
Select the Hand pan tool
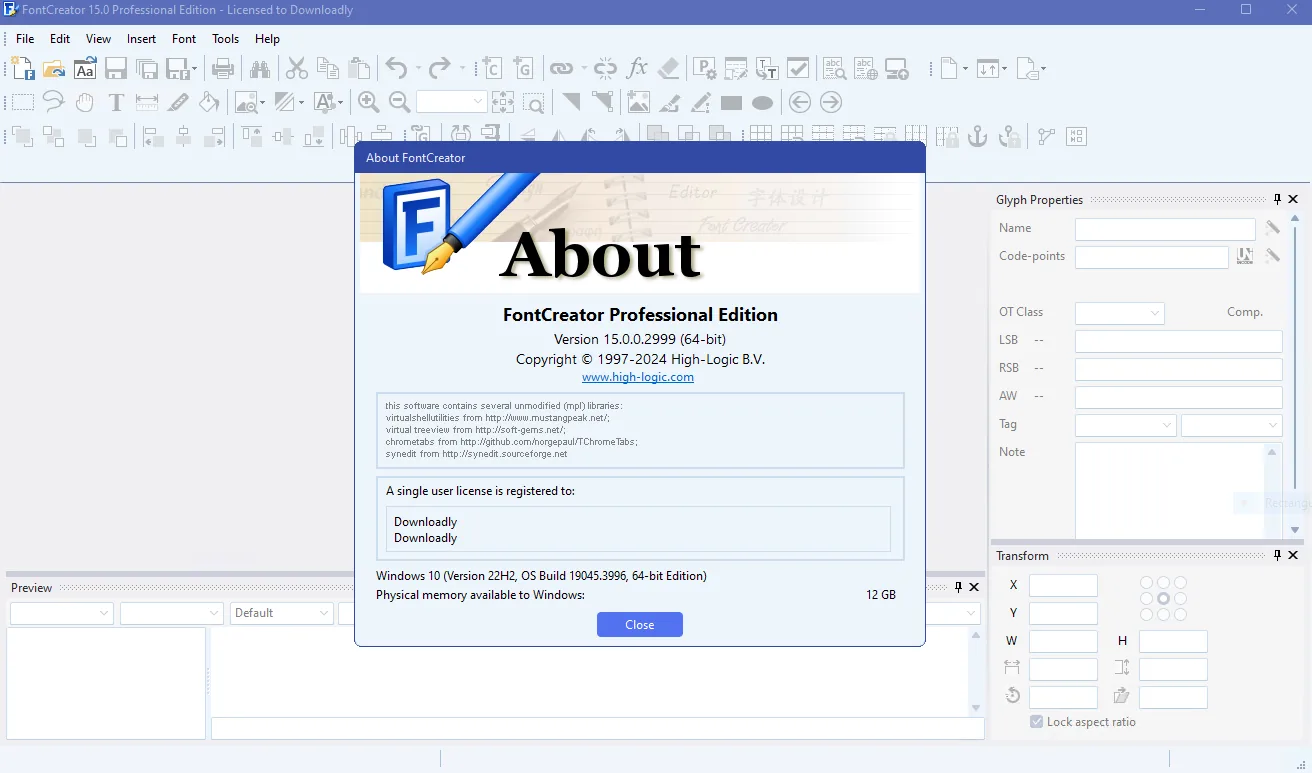pyautogui.click(x=85, y=102)
